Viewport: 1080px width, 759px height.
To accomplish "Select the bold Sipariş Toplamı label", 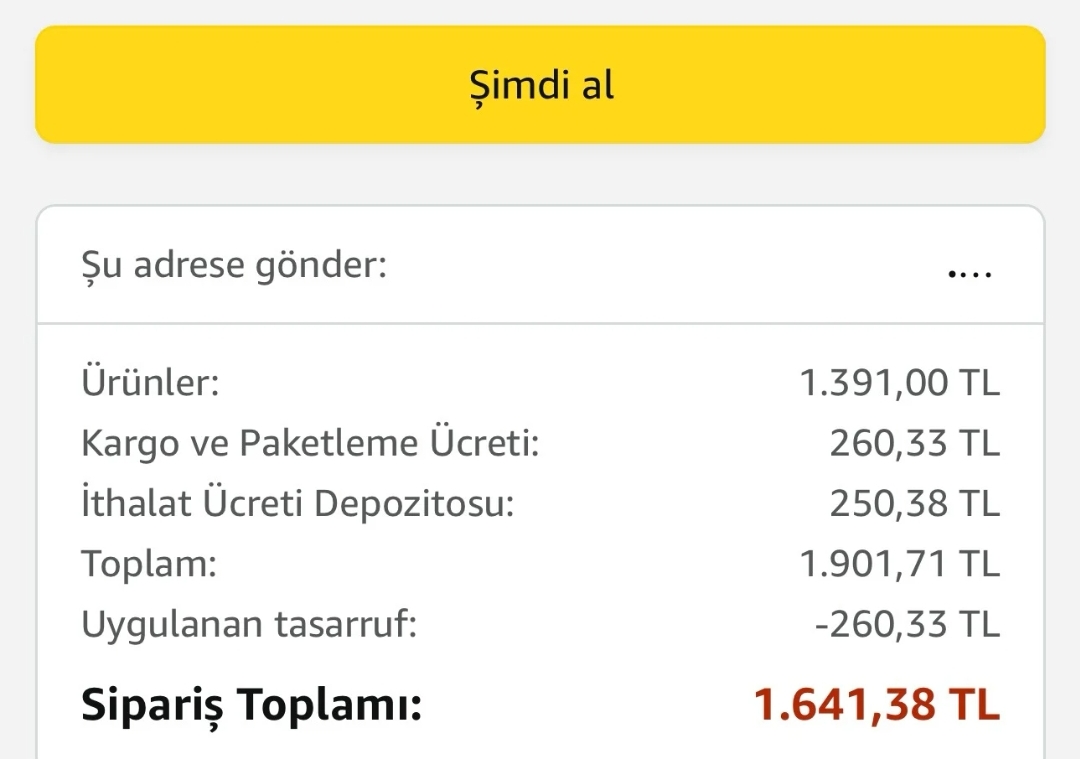I will point(252,705).
